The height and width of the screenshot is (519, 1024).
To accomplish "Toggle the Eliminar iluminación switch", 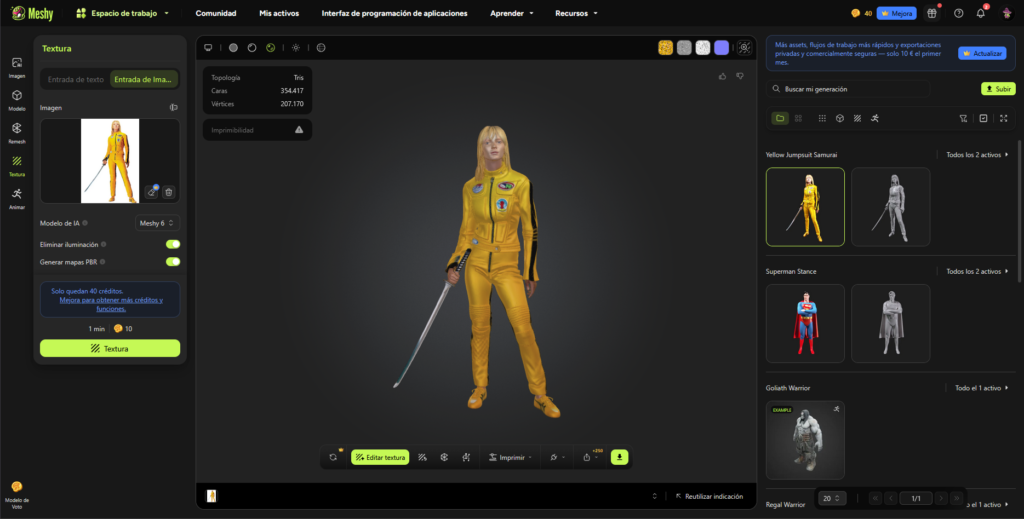I will coord(173,244).
